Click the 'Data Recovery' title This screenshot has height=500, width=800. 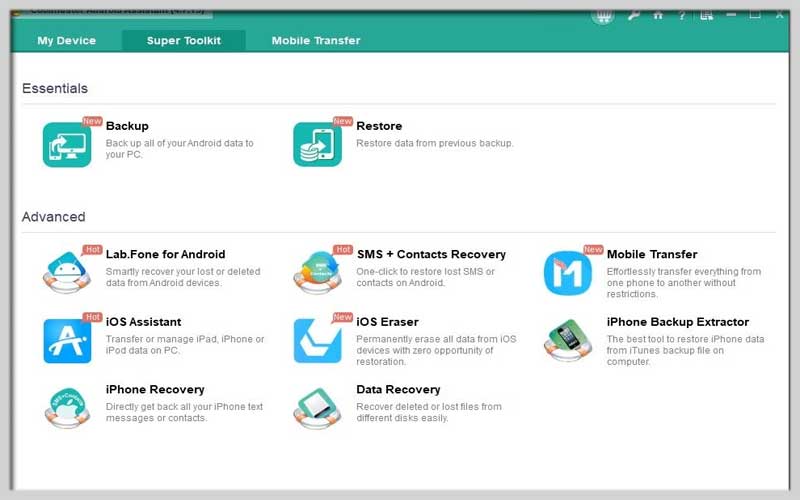click(x=398, y=390)
